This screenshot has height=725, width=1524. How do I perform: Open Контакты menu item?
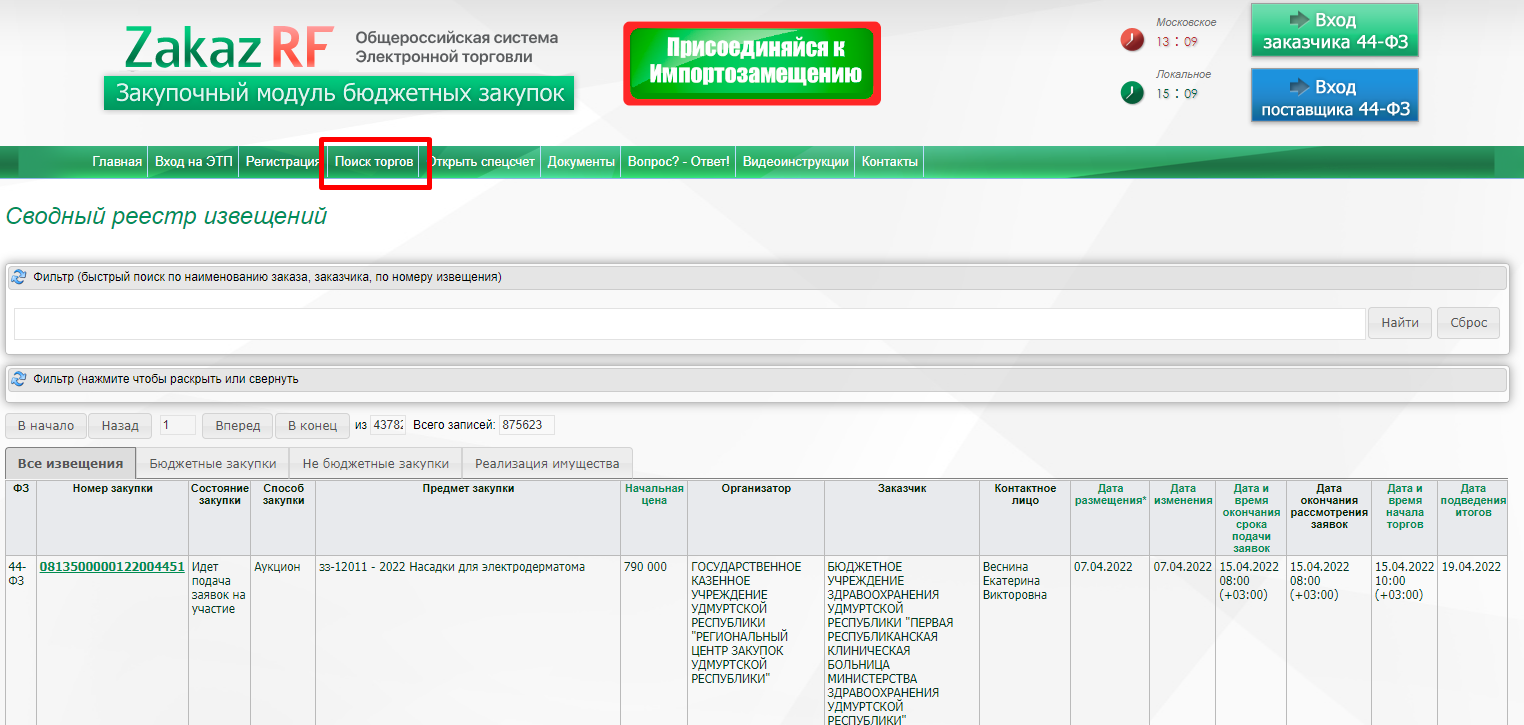(x=889, y=162)
